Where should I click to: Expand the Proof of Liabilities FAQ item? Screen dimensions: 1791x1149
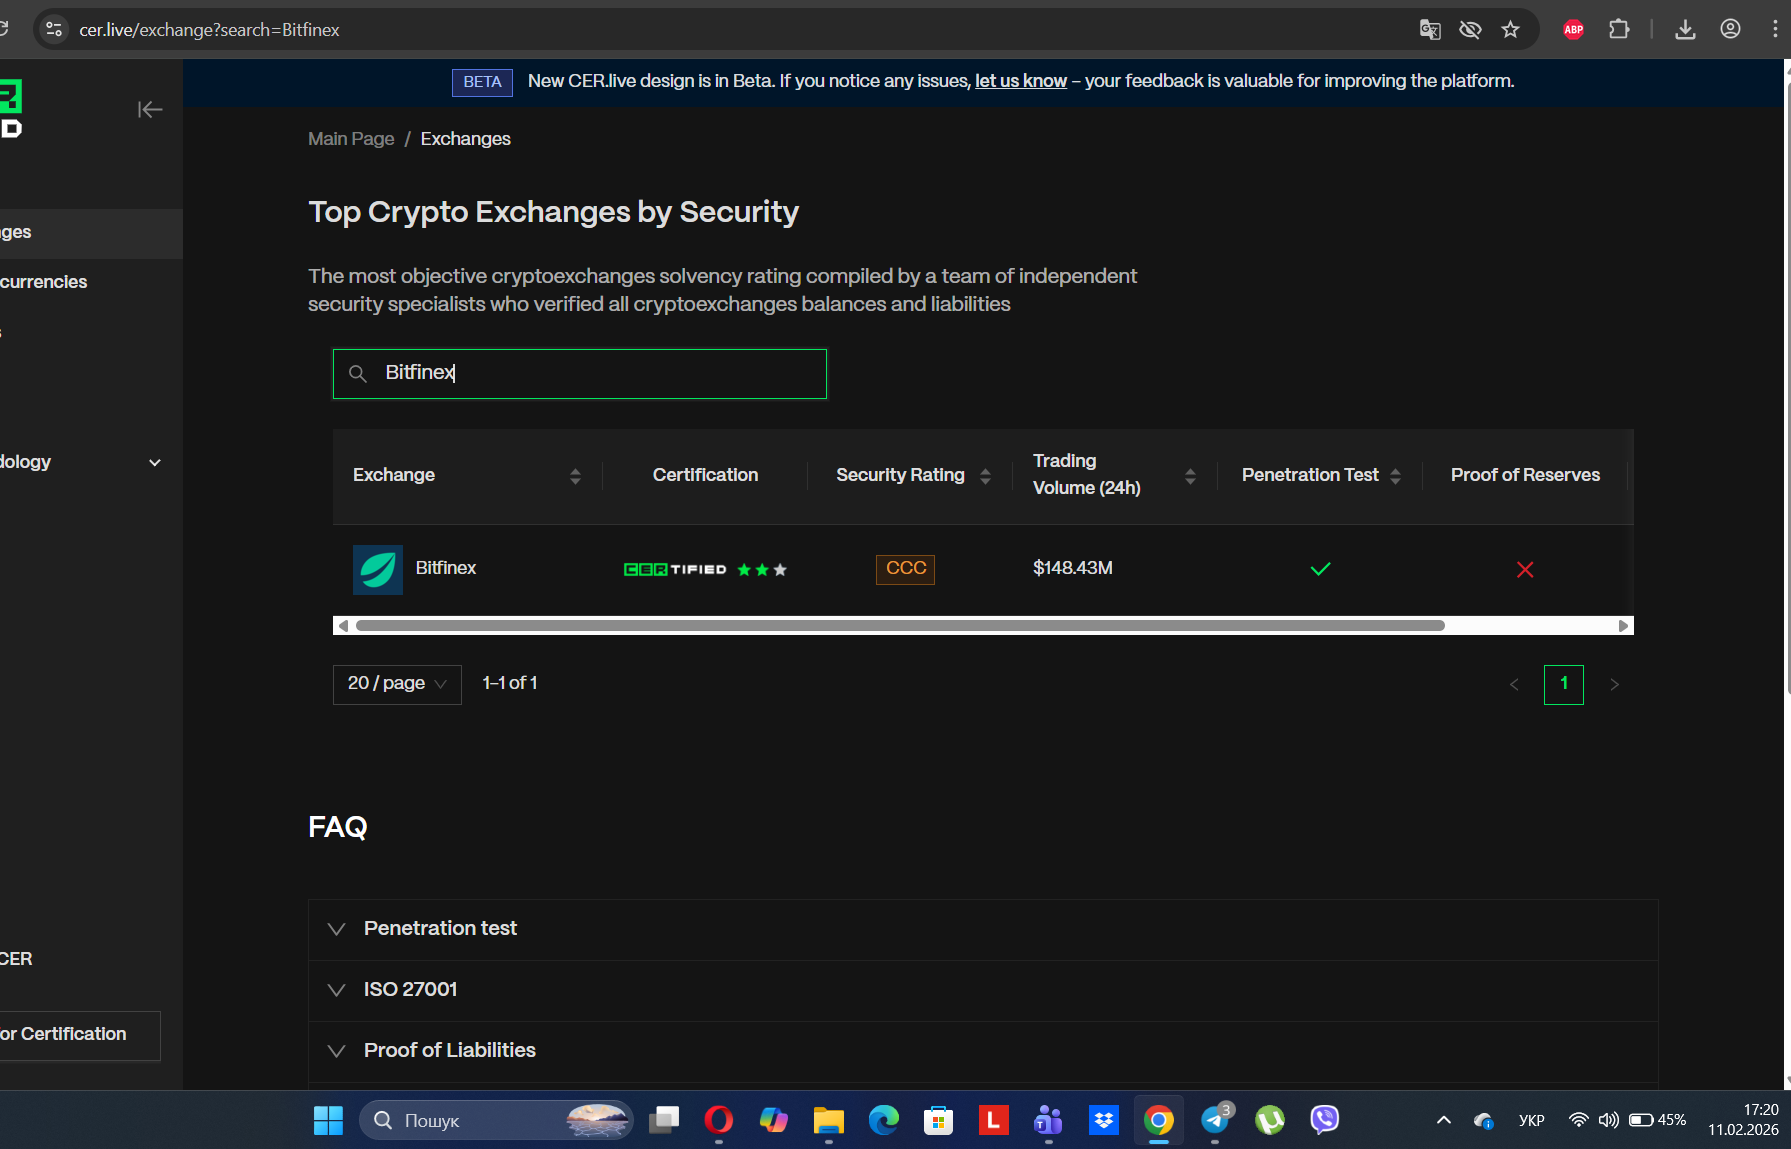point(983,1051)
